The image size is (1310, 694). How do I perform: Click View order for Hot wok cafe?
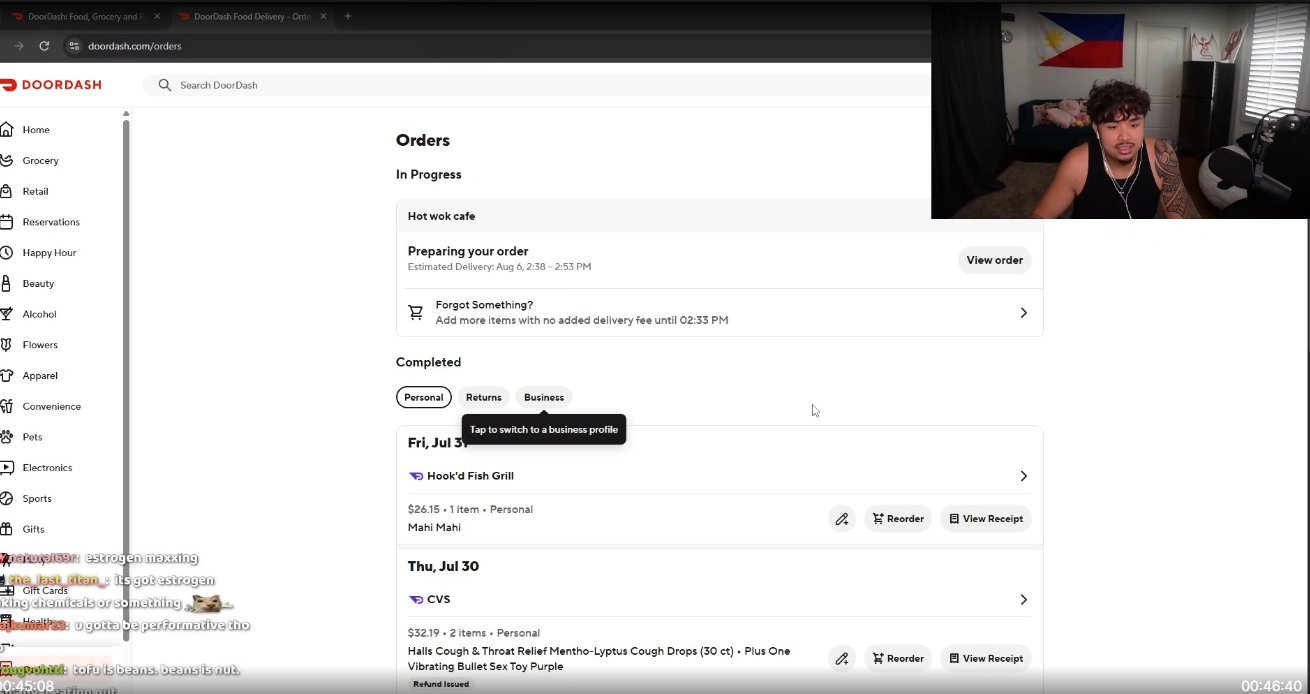(994, 260)
